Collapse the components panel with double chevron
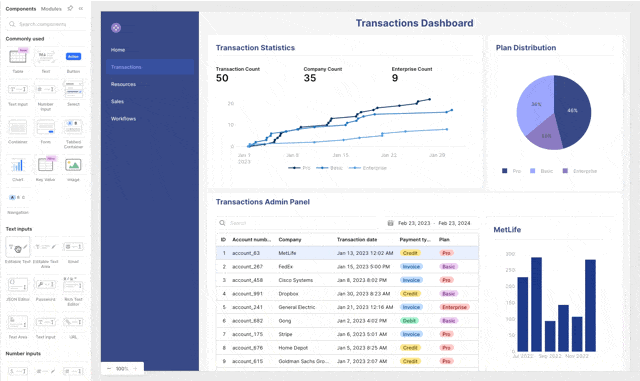640x381 pixels. click(x=81, y=8)
